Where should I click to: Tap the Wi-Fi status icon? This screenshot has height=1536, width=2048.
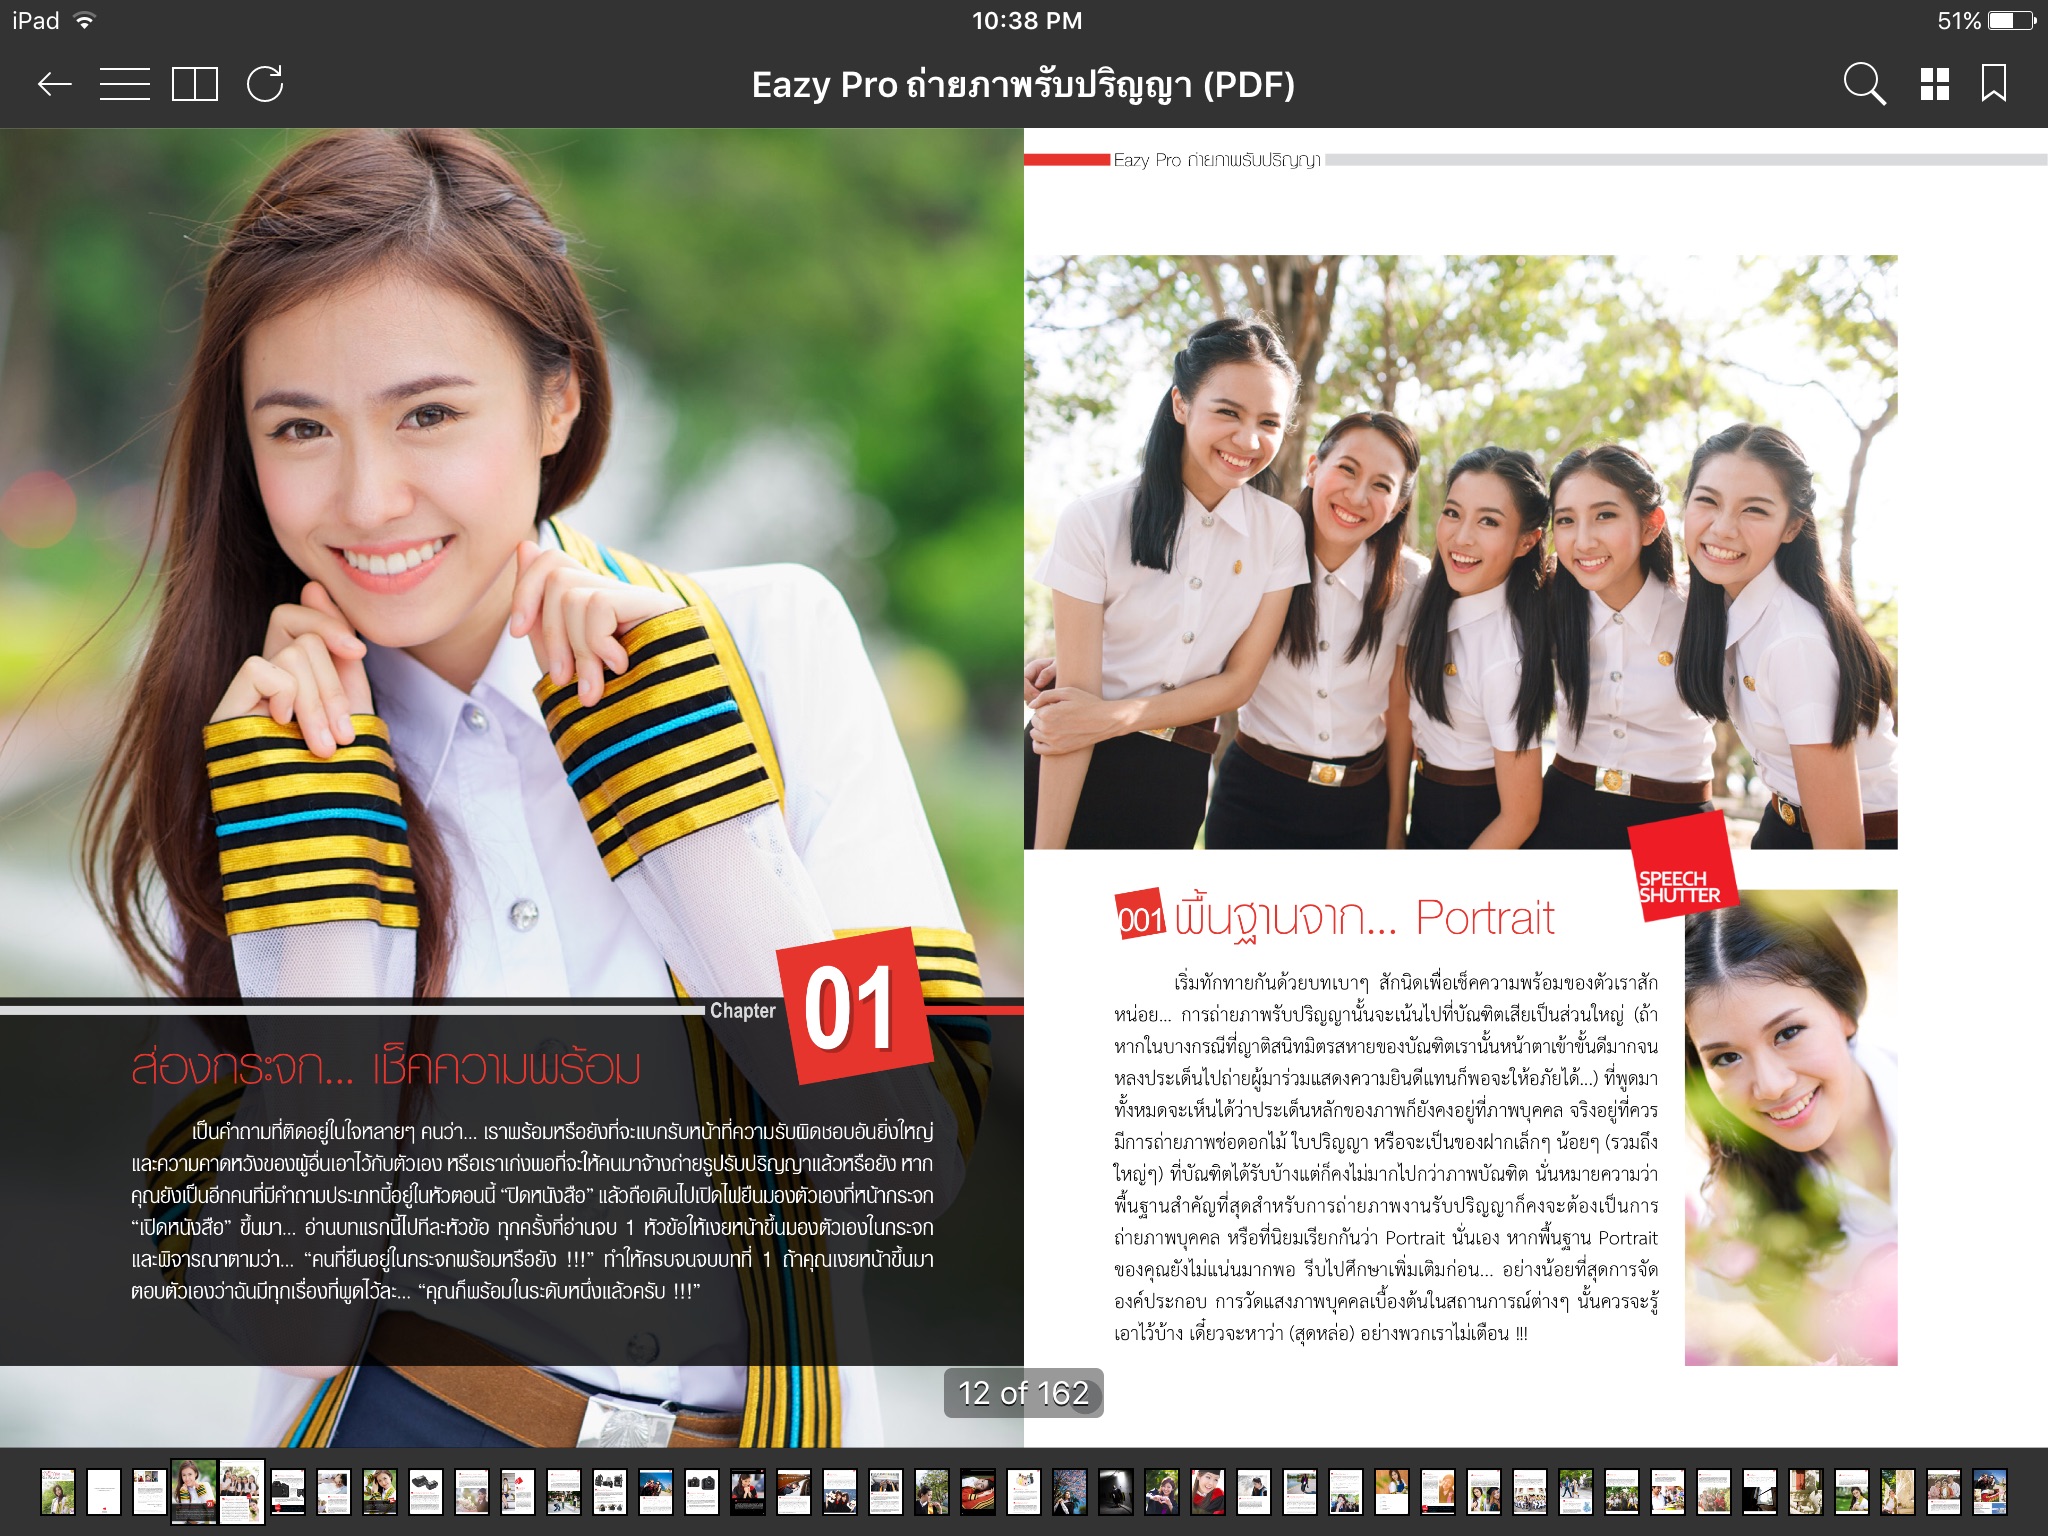pyautogui.click(x=85, y=20)
